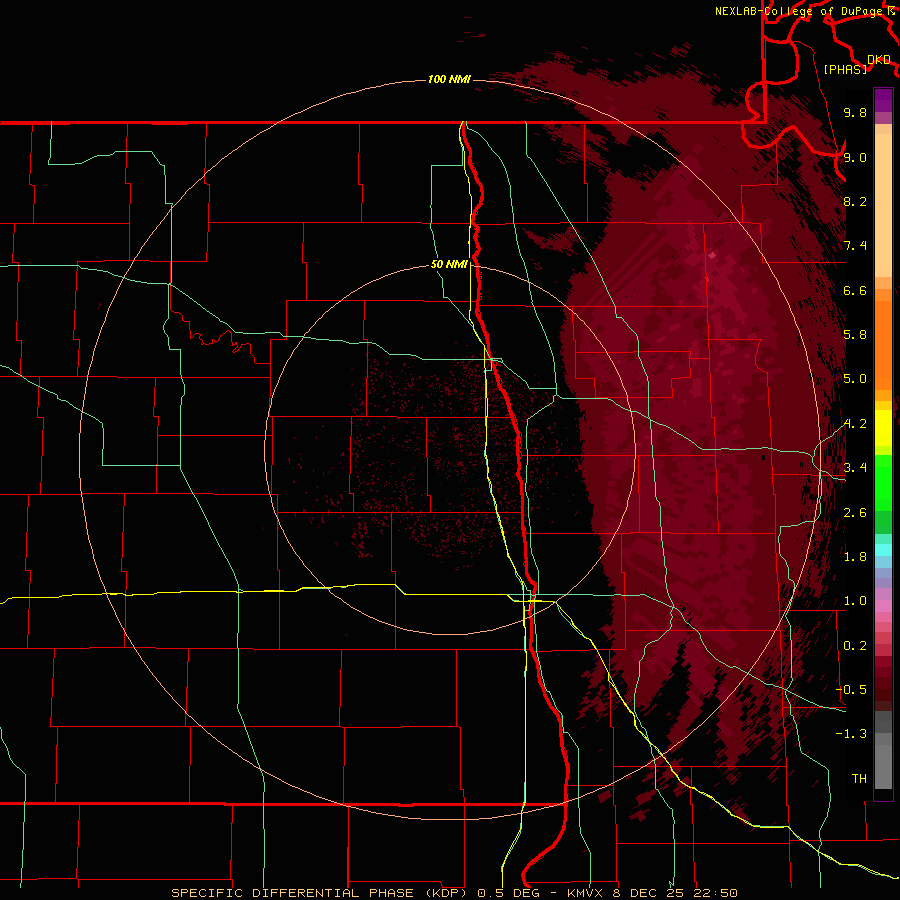Click the 7.4 scale value
900x900 pixels.
click(855, 246)
